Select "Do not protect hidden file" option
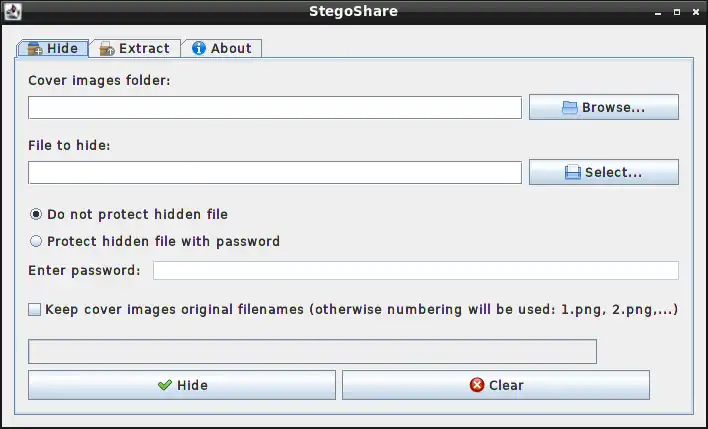The height and width of the screenshot is (429, 708). point(37,214)
